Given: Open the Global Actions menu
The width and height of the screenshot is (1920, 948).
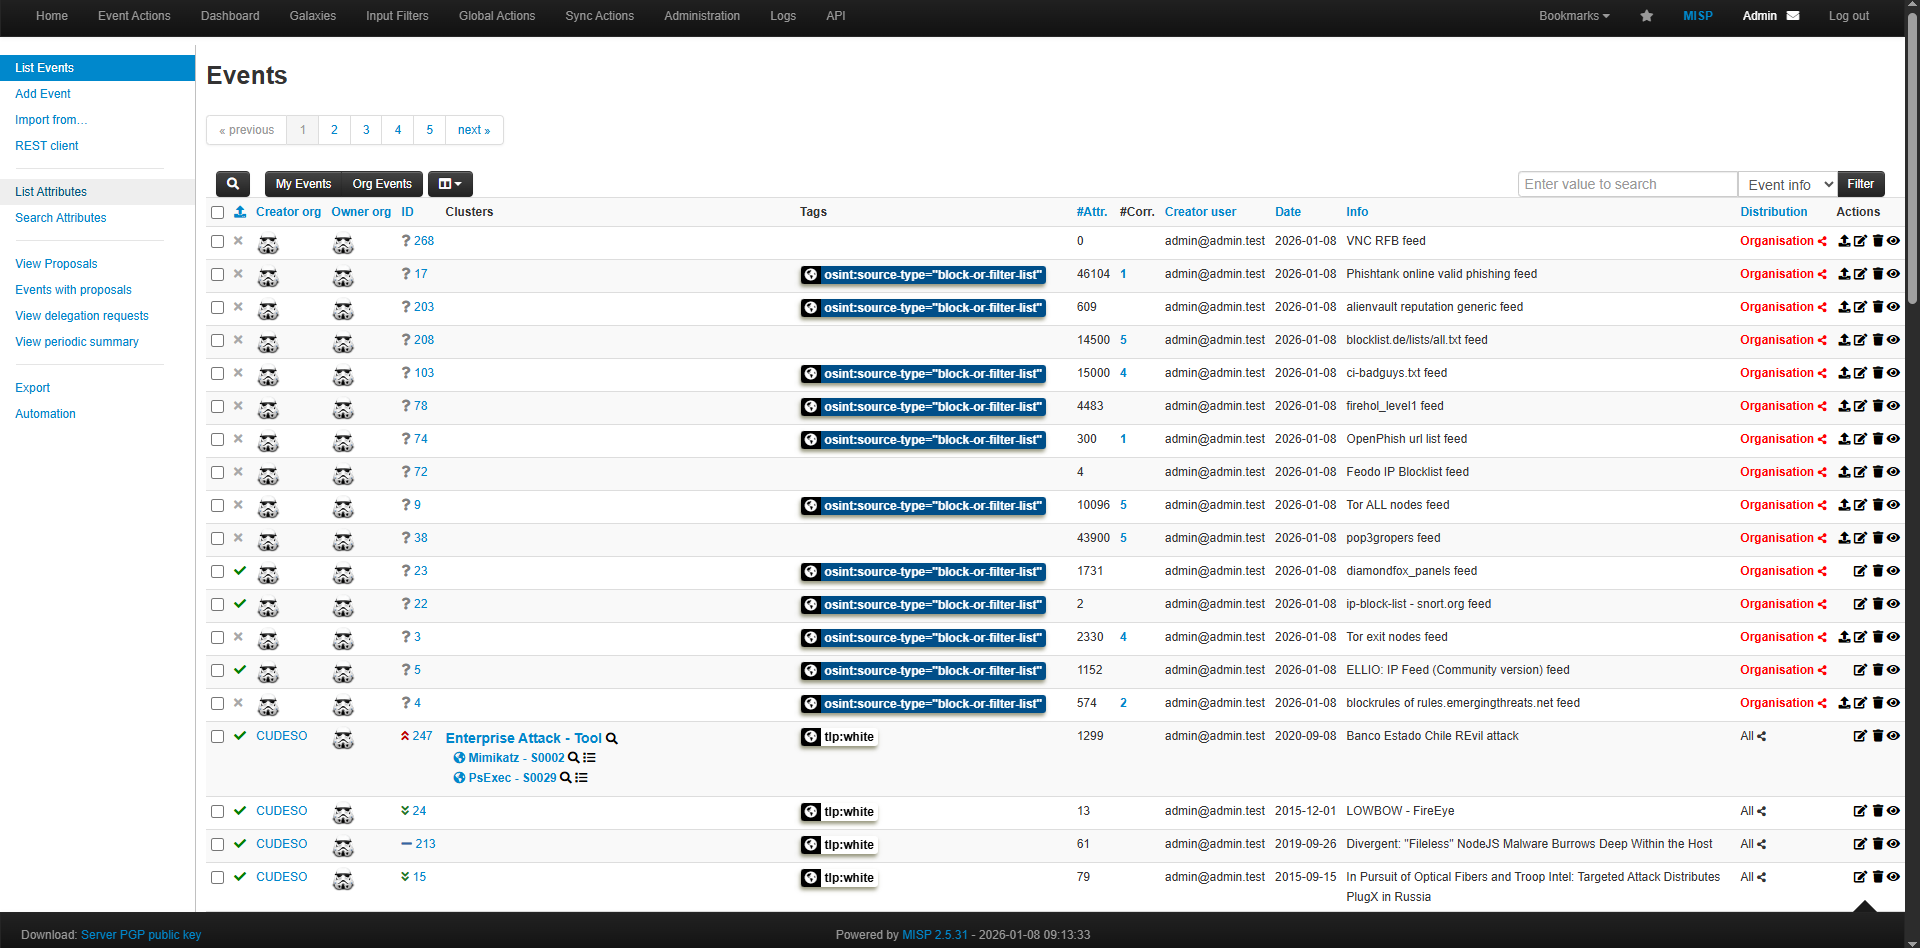Looking at the screenshot, I should pyautogui.click(x=497, y=16).
